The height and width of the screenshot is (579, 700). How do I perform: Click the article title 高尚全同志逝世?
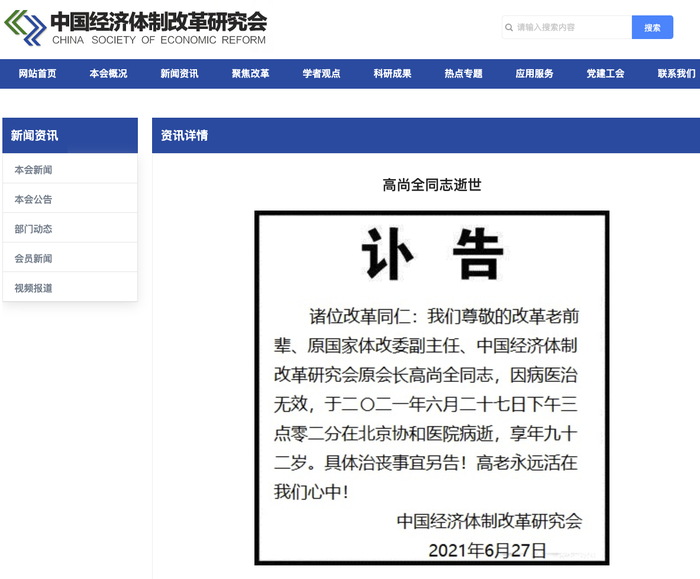pos(432,185)
